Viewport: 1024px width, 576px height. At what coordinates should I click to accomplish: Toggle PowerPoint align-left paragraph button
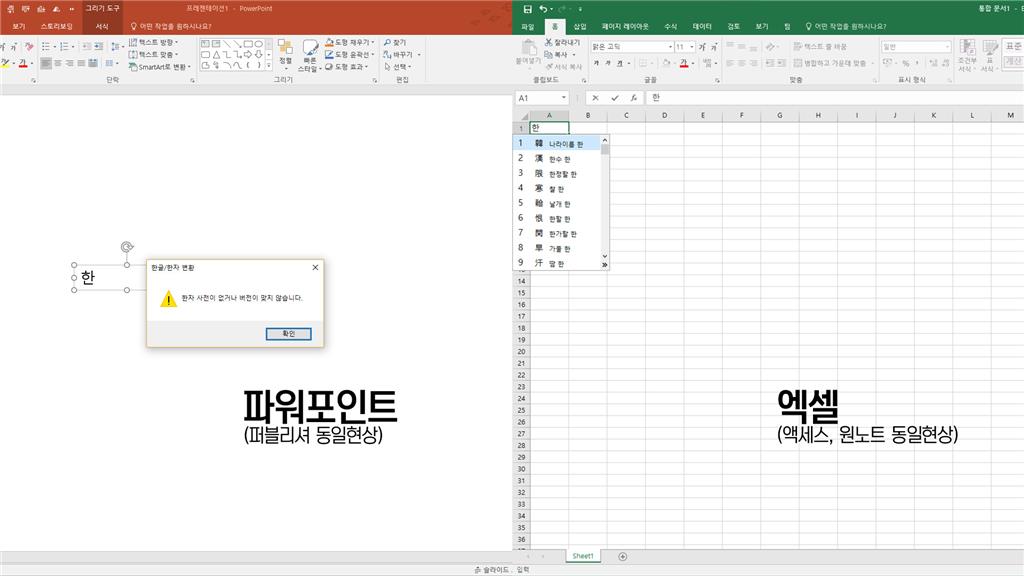tap(46, 63)
